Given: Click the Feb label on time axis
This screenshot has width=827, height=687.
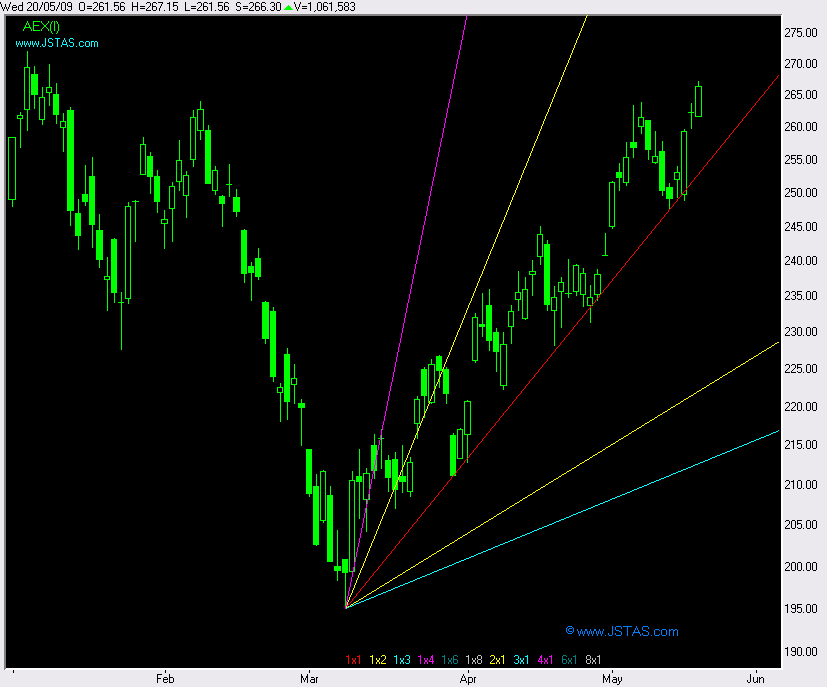Looking at the screenshot, I should (x=165, y=679).
